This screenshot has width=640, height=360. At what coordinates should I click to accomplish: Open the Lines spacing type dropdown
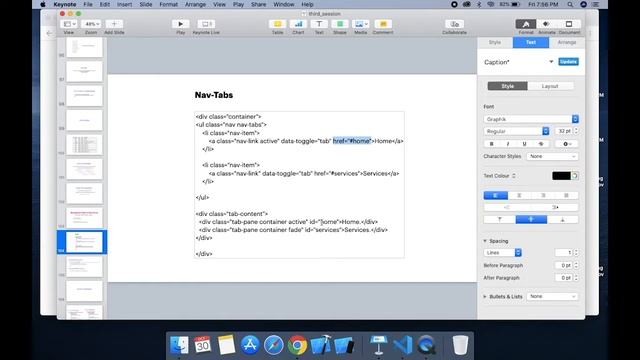(502, 253)
